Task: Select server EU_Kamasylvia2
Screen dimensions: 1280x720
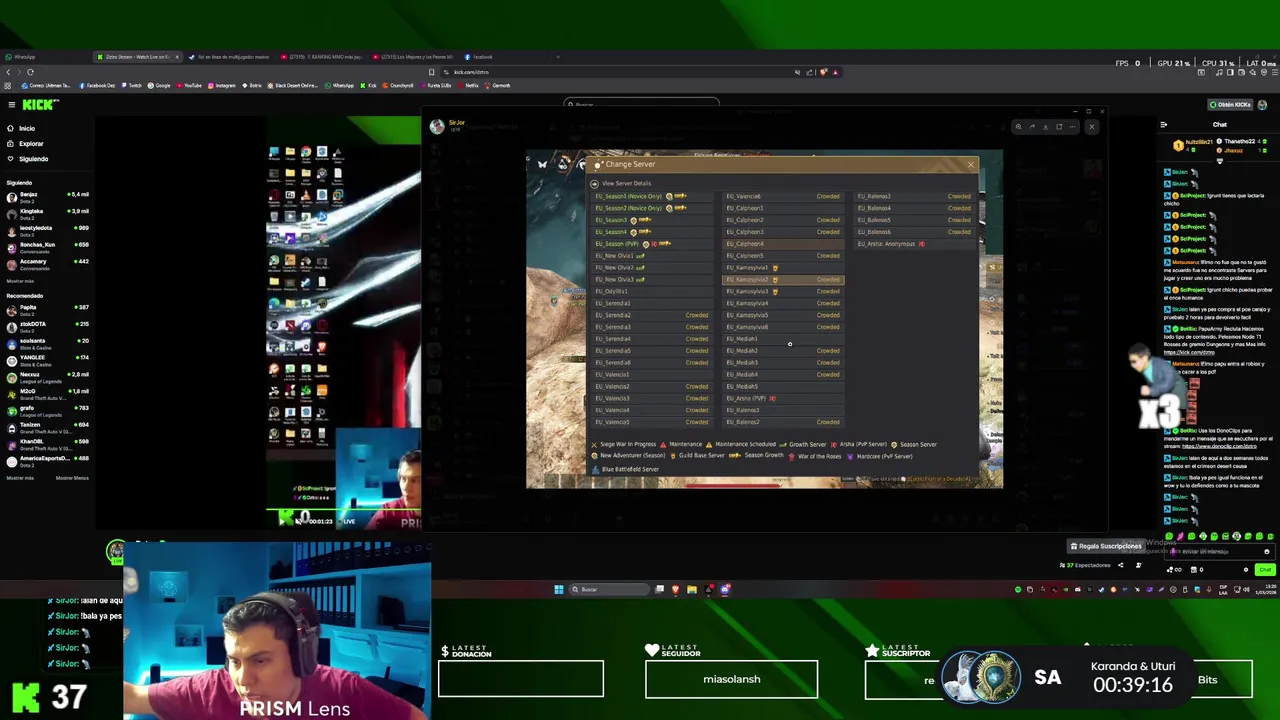Action: click(x=783, y=279)
